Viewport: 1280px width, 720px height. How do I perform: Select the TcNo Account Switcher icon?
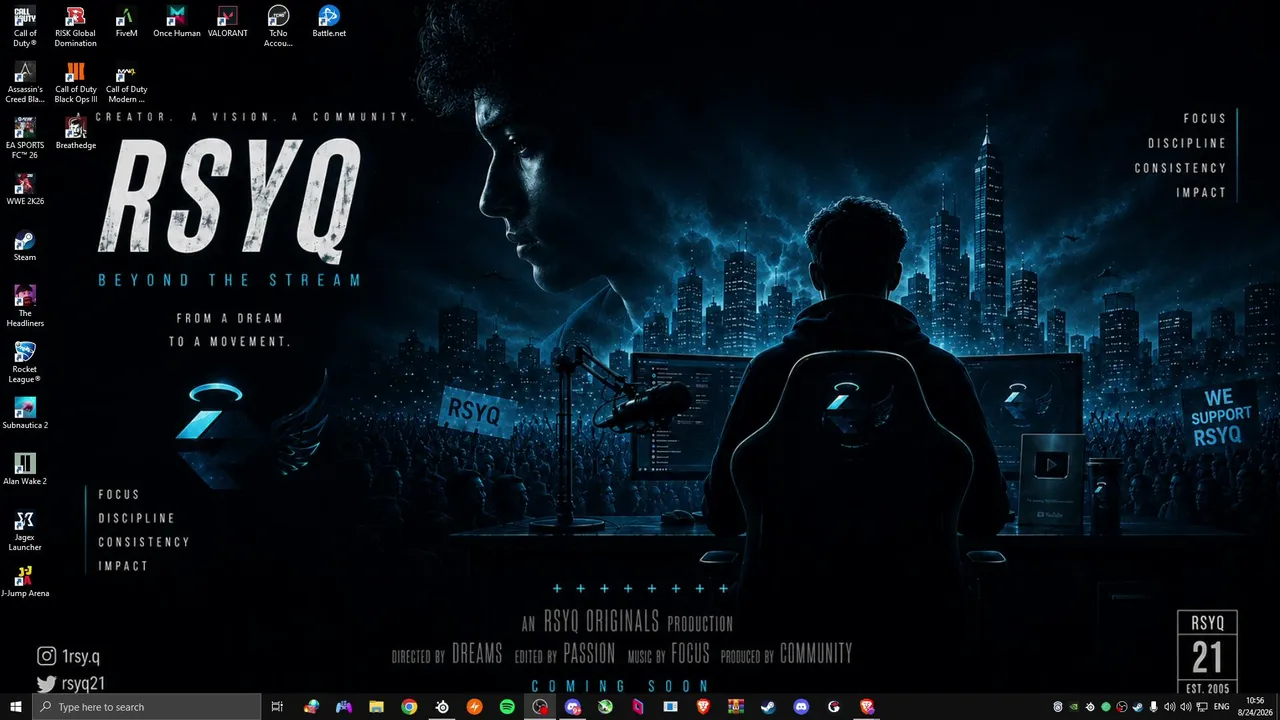[278, 26]
